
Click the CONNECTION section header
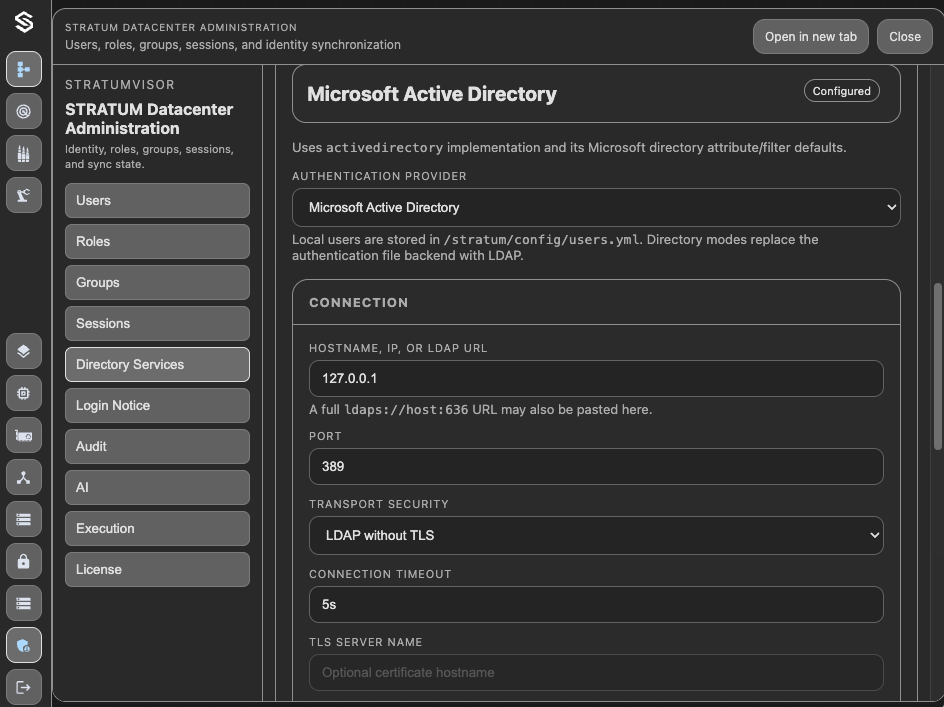click(x=358, y=302)
